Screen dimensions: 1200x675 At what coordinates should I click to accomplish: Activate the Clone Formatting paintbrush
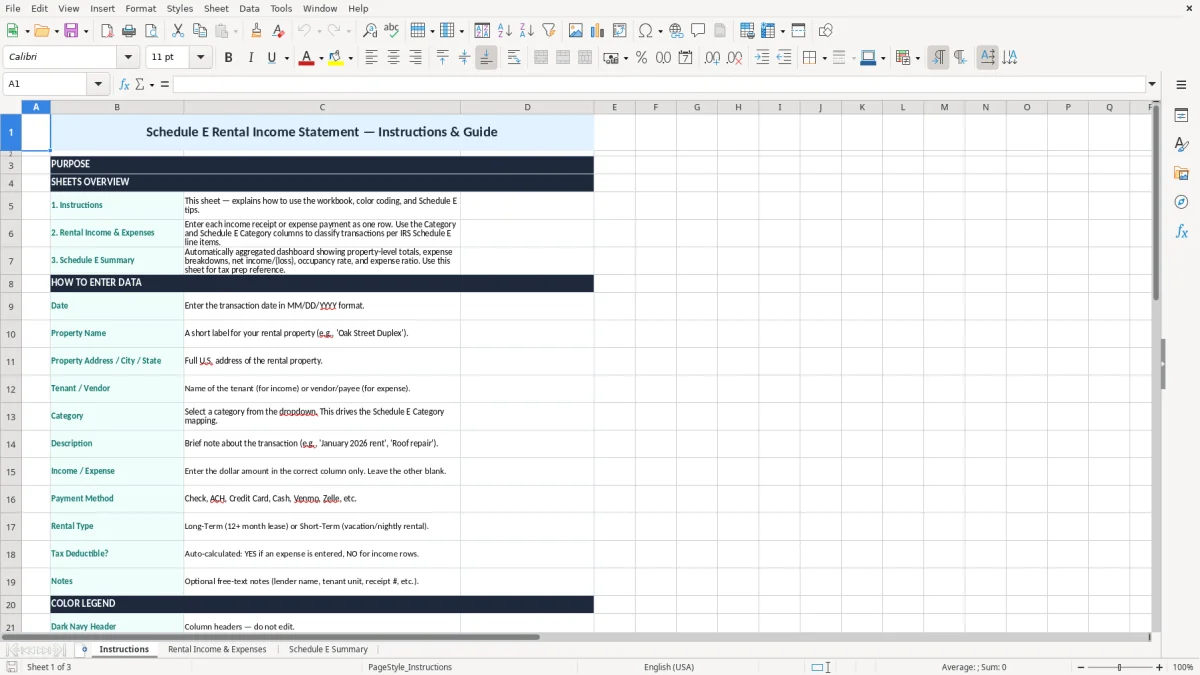pyautogui.click(x=256, y=31)
